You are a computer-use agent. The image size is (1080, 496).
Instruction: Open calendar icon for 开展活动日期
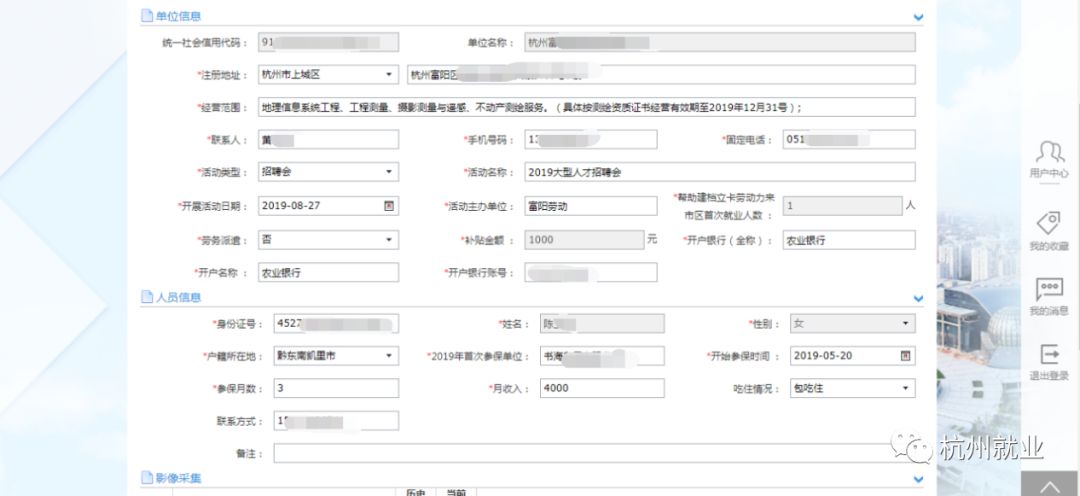point(388,205)
